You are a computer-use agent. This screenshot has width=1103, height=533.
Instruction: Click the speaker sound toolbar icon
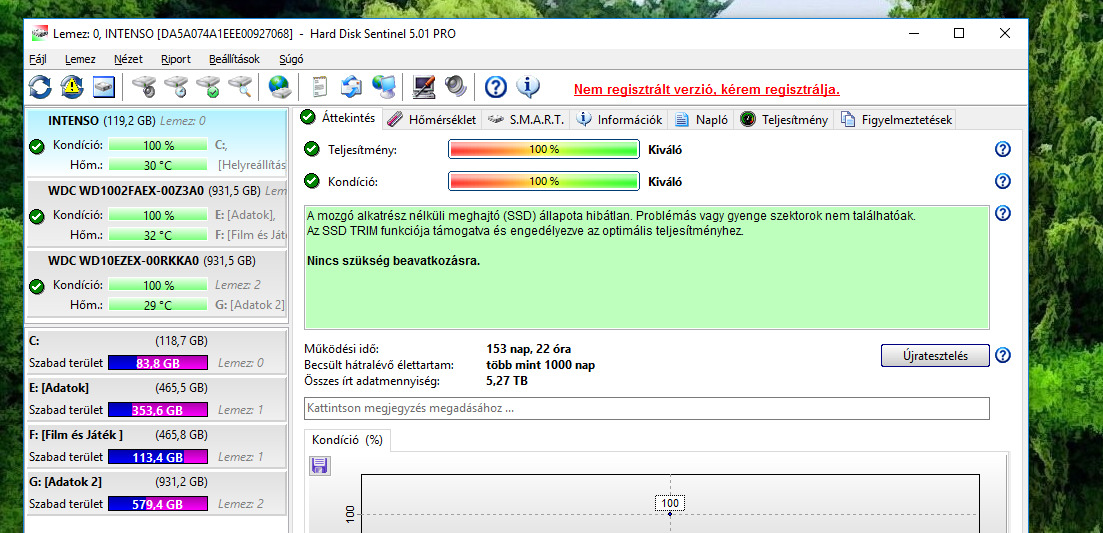(455, 87)
